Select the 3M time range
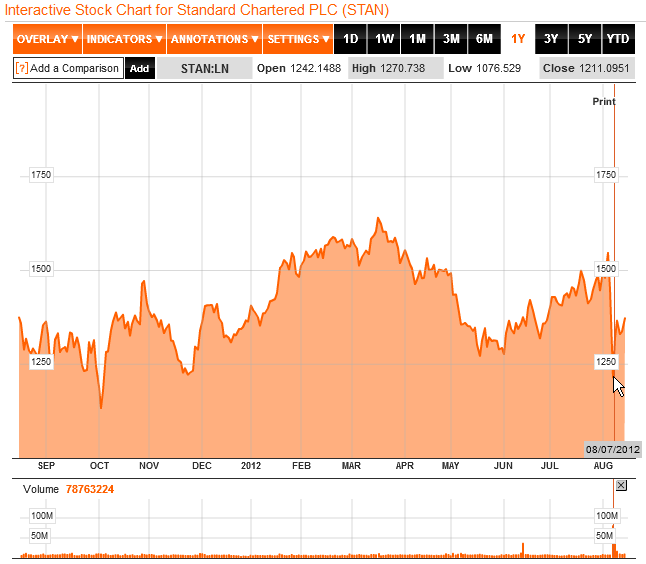Image resolution: width=646 pixels, height=564 pixels. (x=451, y=39)
